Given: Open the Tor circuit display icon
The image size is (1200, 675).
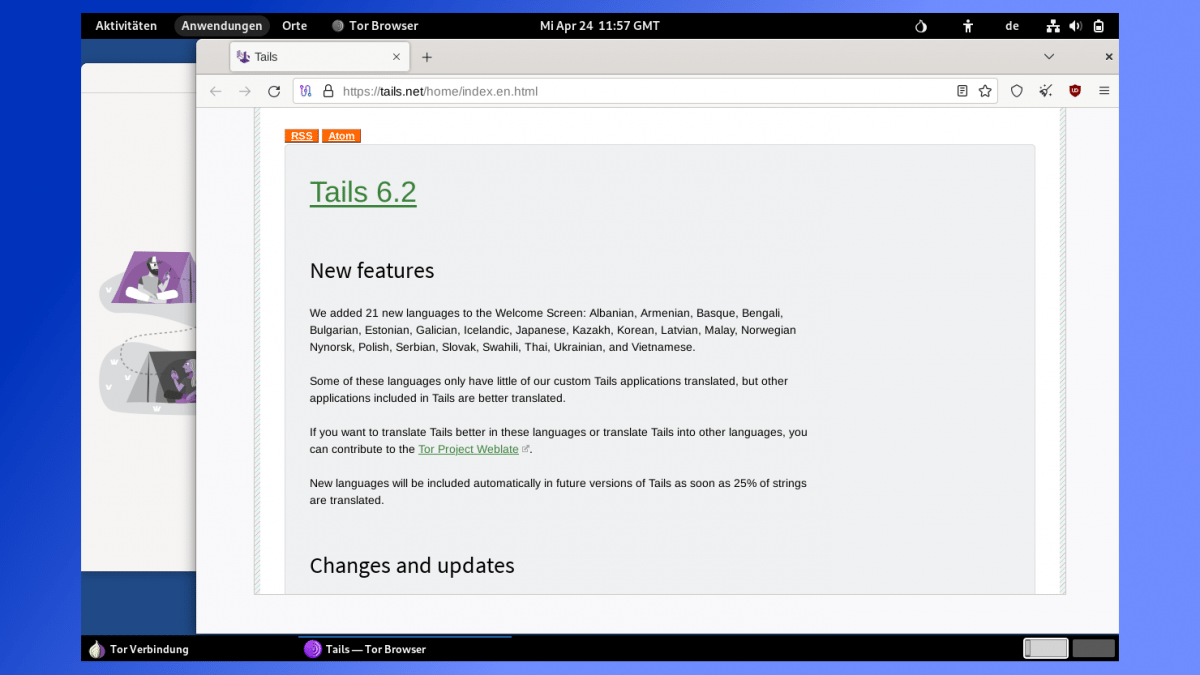Looking at the screenshot, I should click(x=306, y=91).
